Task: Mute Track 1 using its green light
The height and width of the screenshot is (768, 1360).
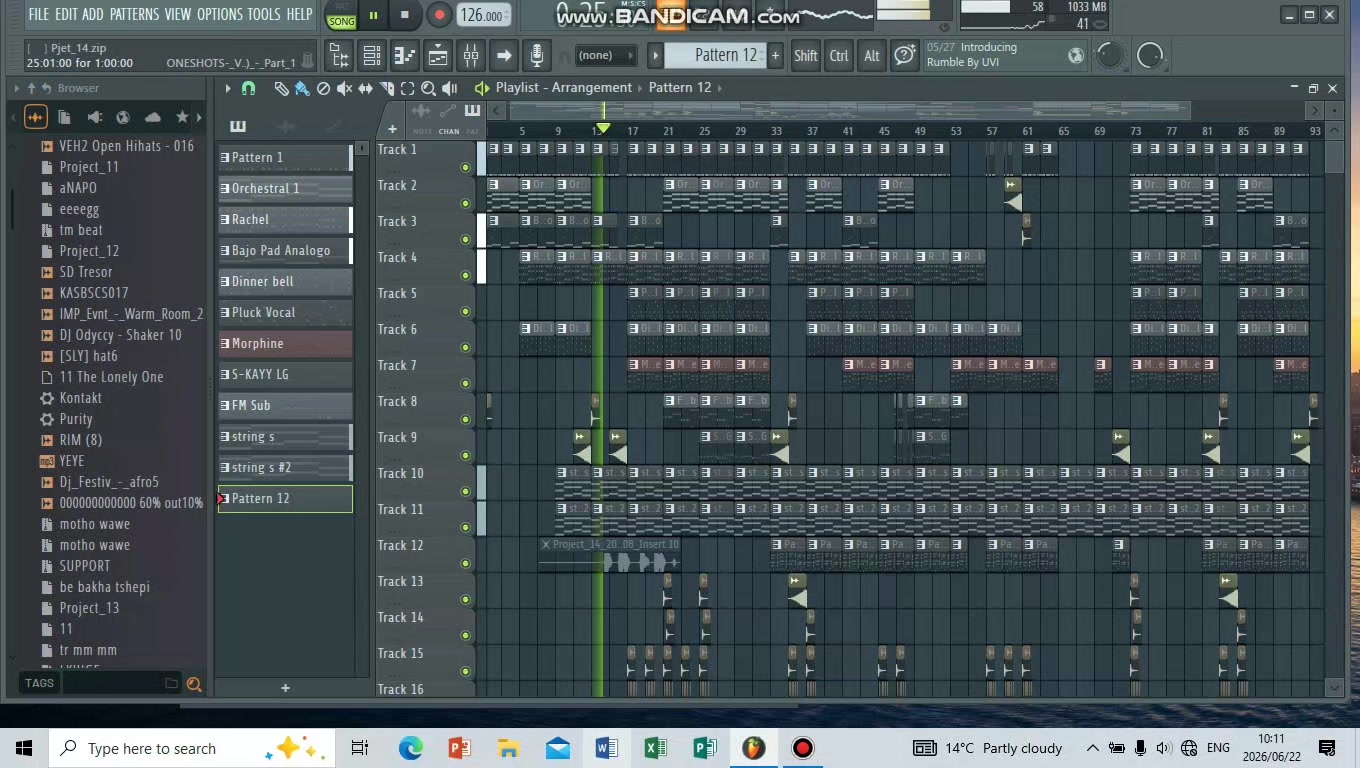Action: pos(465,167)
